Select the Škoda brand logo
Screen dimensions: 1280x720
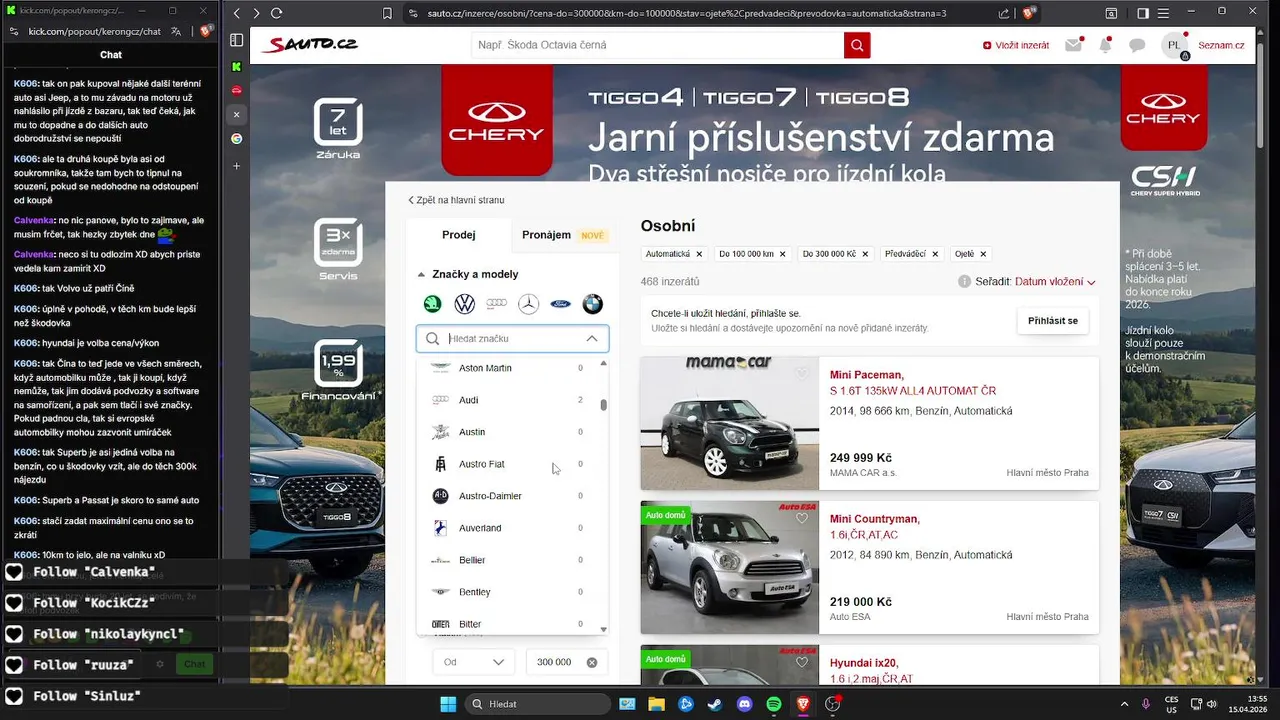(433, 304)
